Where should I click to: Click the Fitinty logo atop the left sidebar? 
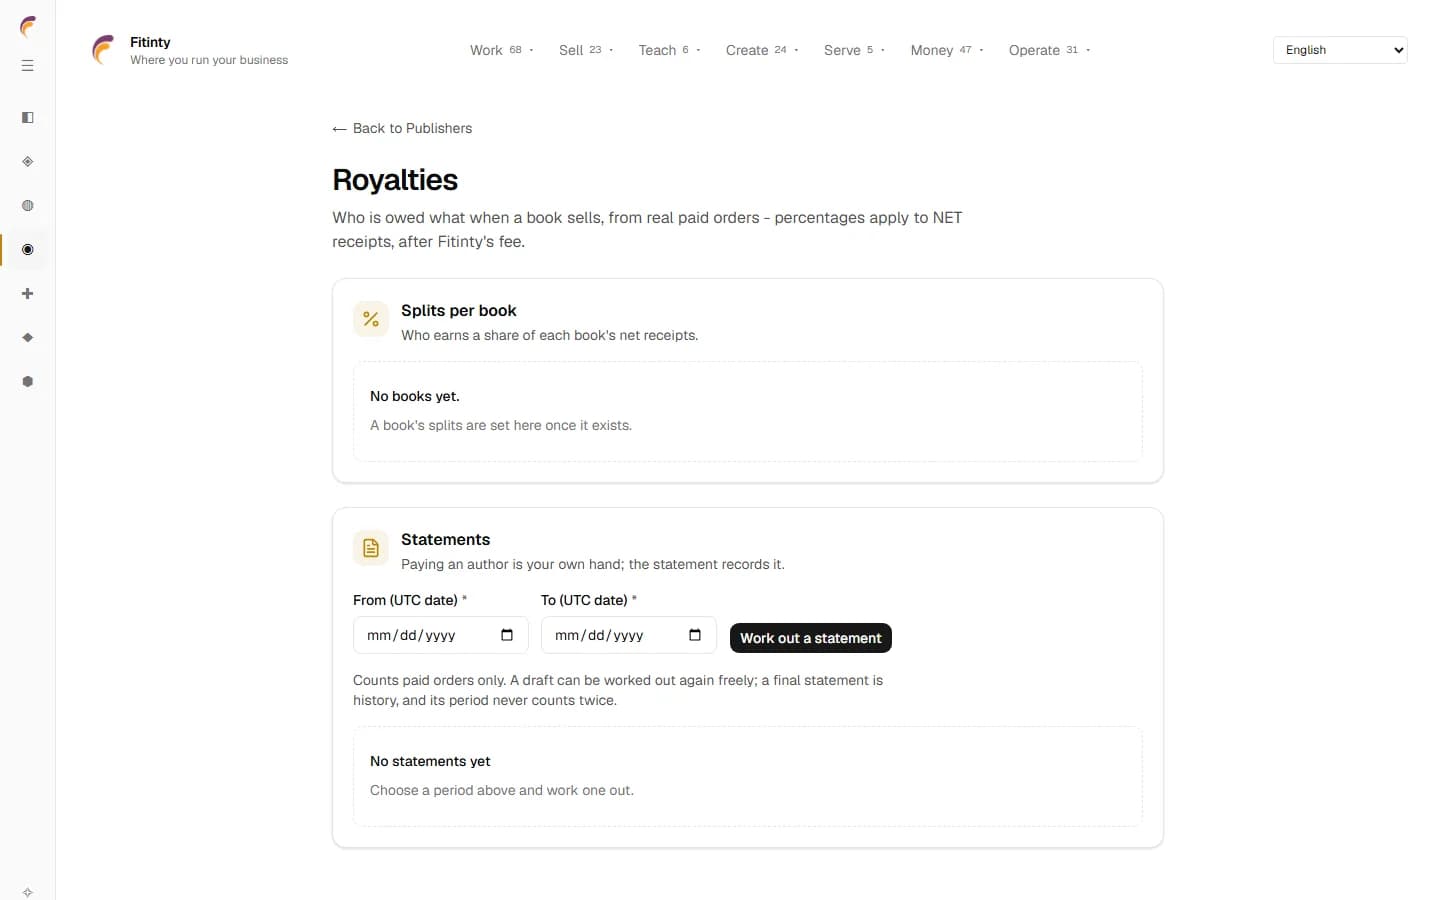click(x=28, y=27)
